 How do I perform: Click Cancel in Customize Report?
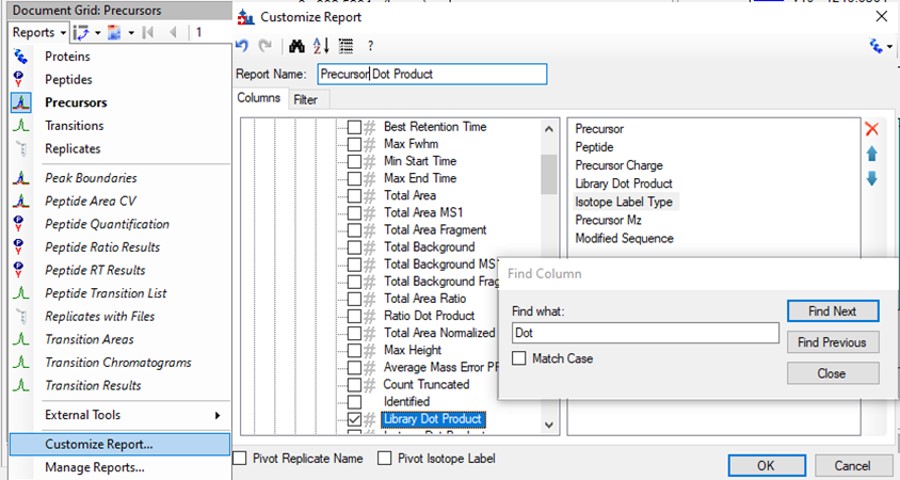click(853, 466)
